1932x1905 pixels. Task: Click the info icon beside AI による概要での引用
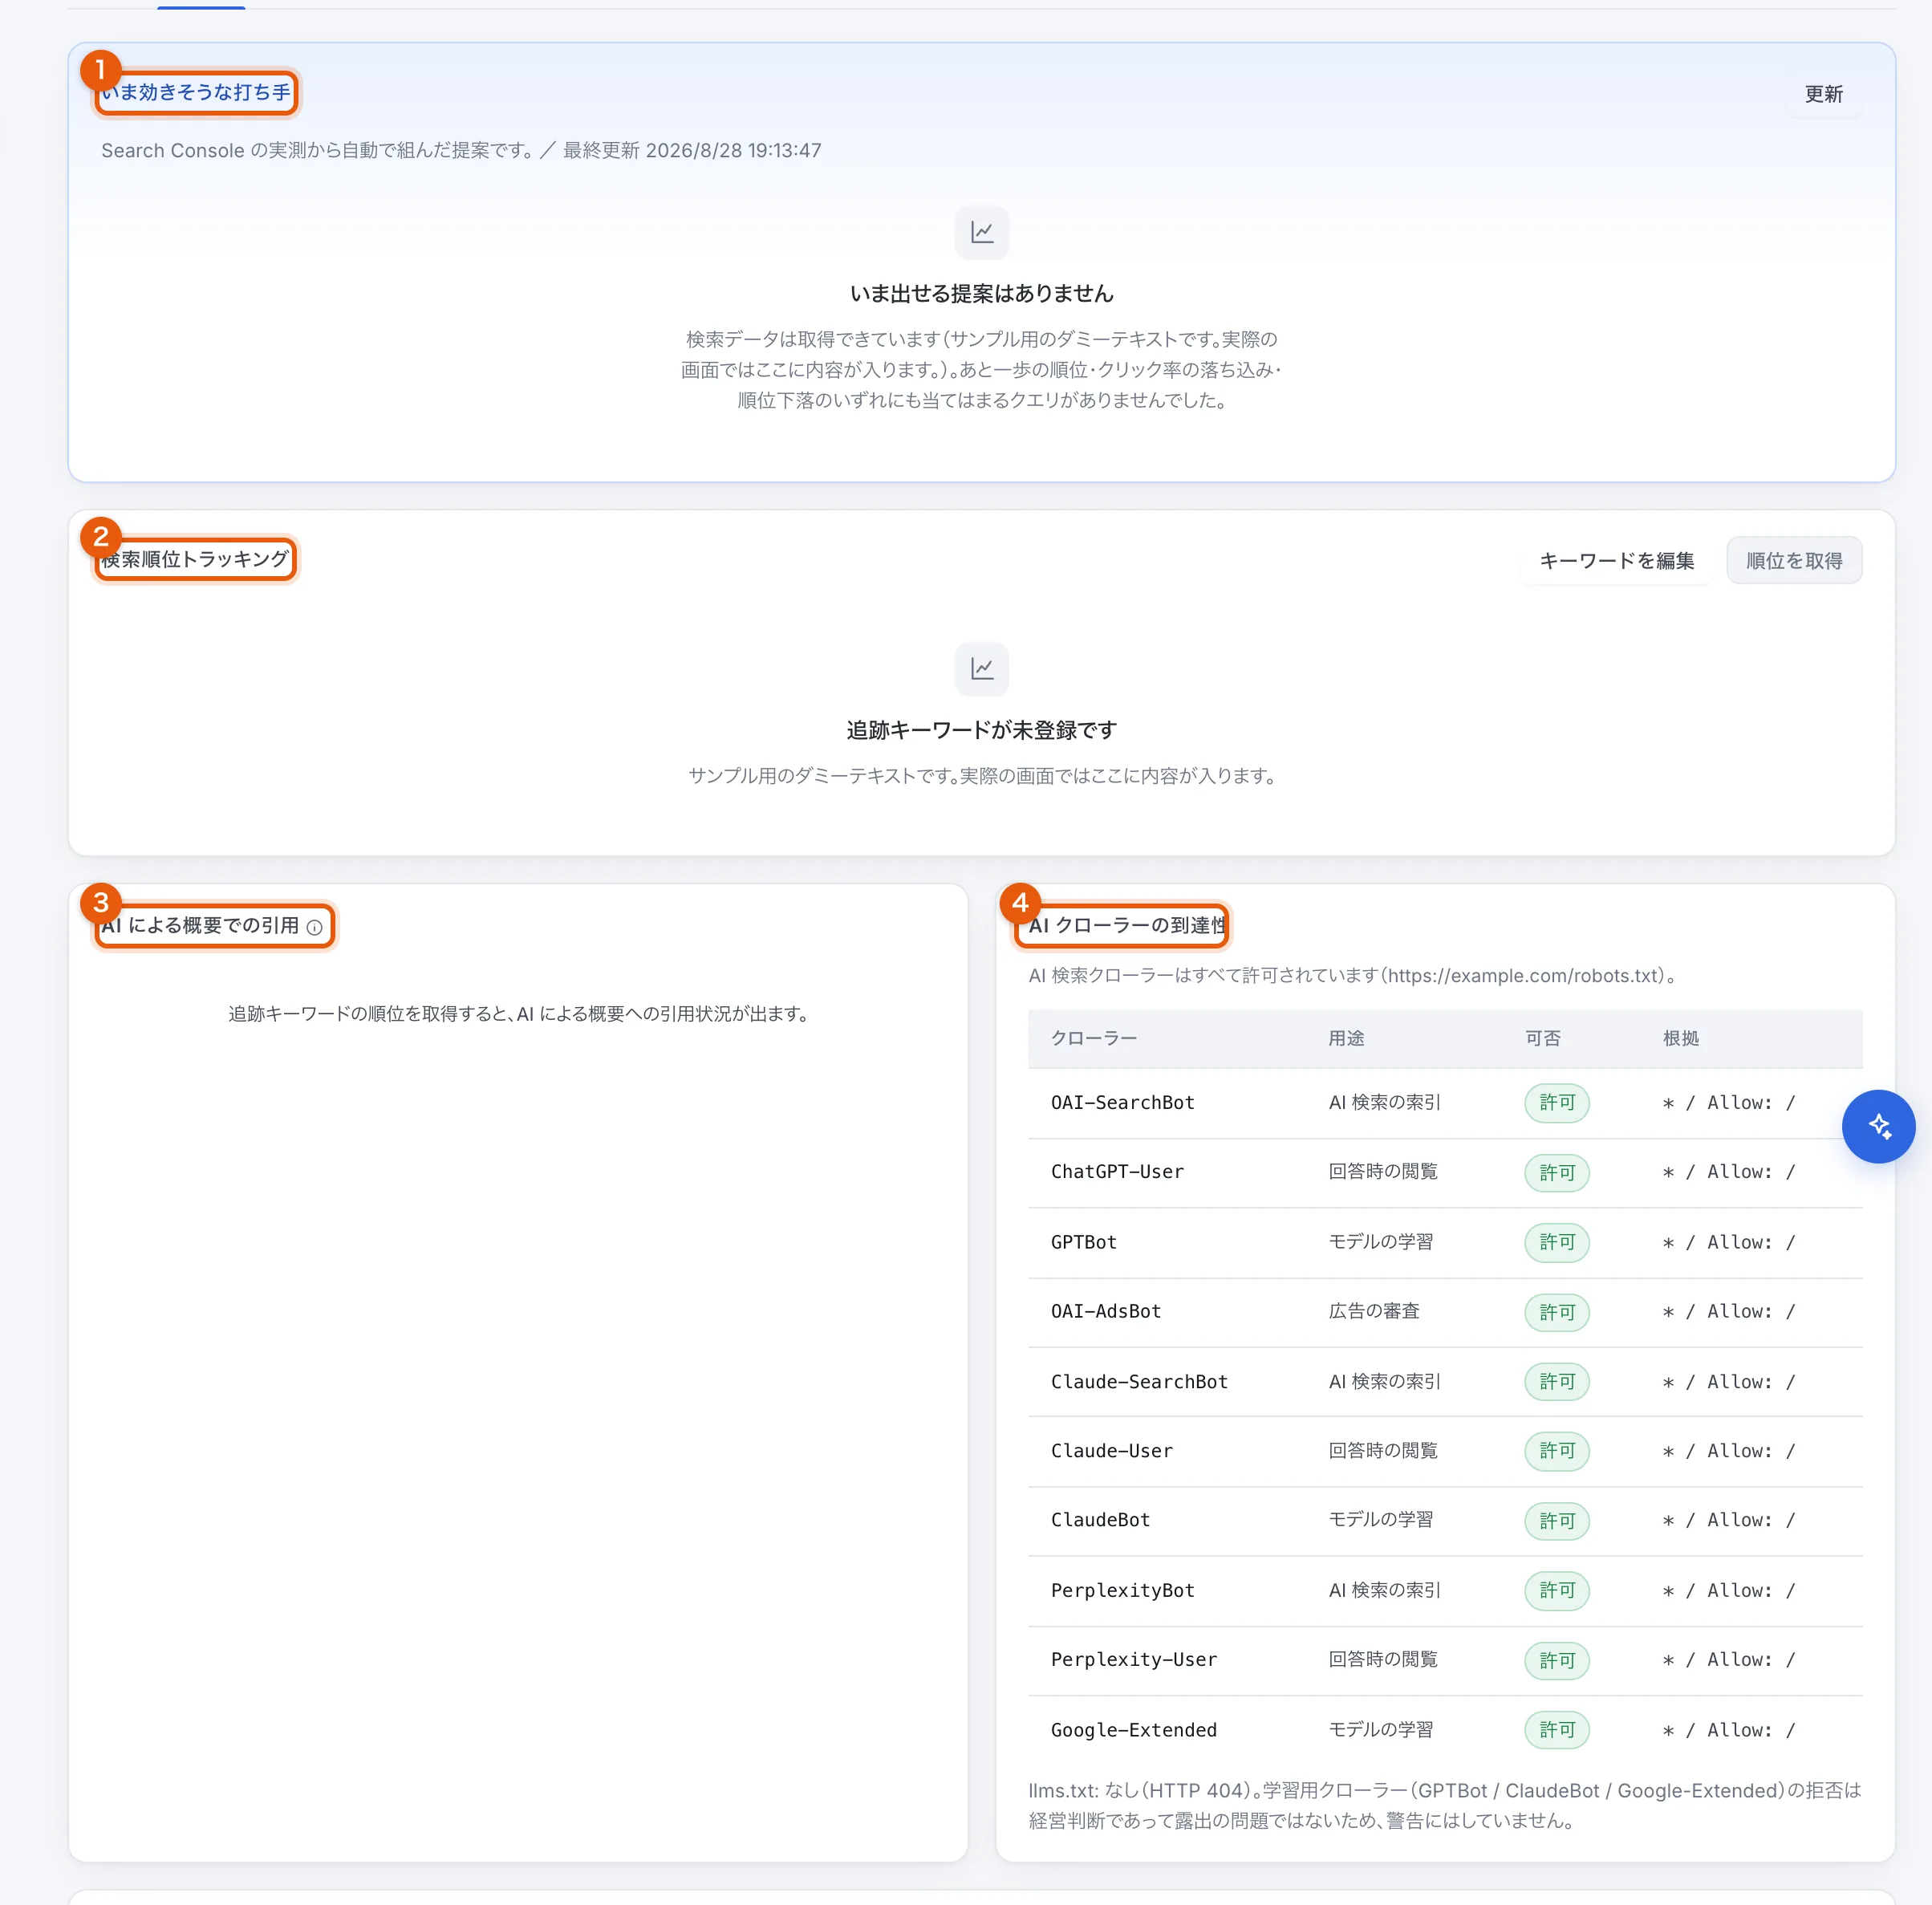[314, 927]
